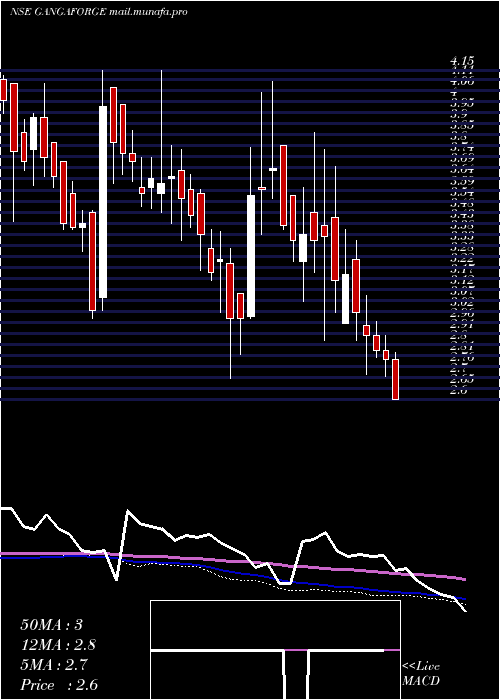This screenshot has height=700, width=500.
Task: Select the 5MA : 2.7 readout
Action: [54, 665]
